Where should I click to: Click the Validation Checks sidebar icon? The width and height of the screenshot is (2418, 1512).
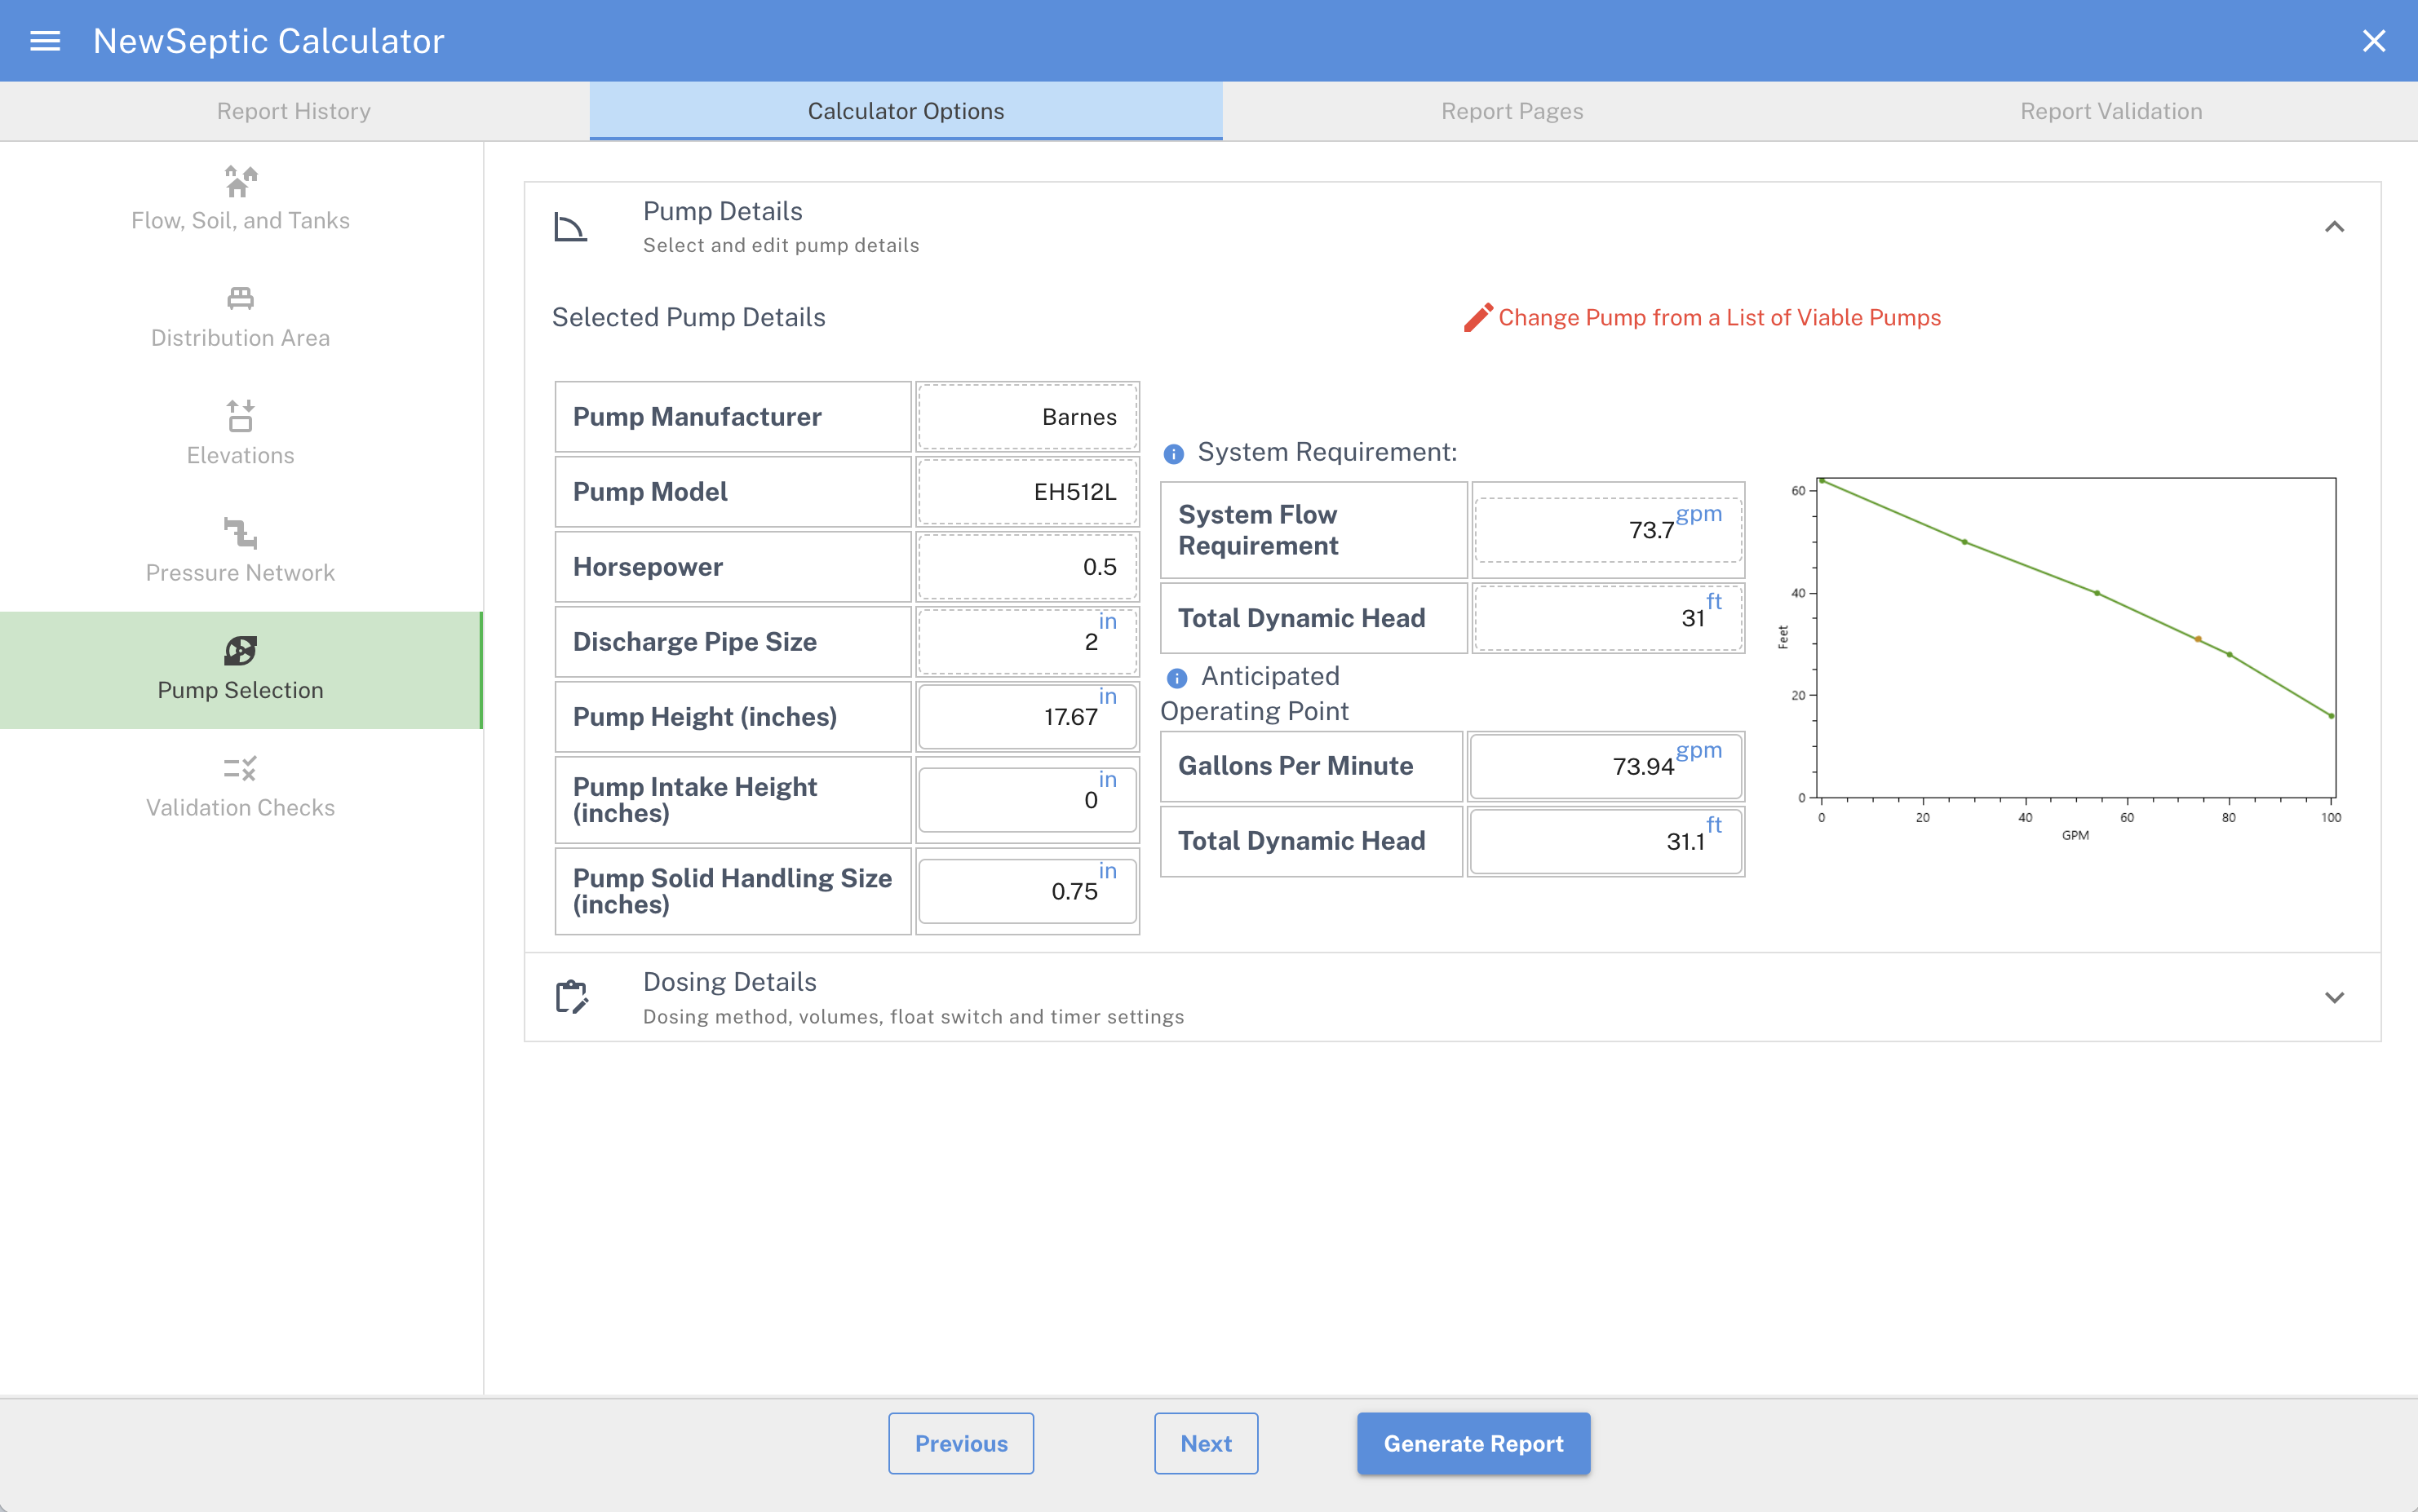pos(240,768)
